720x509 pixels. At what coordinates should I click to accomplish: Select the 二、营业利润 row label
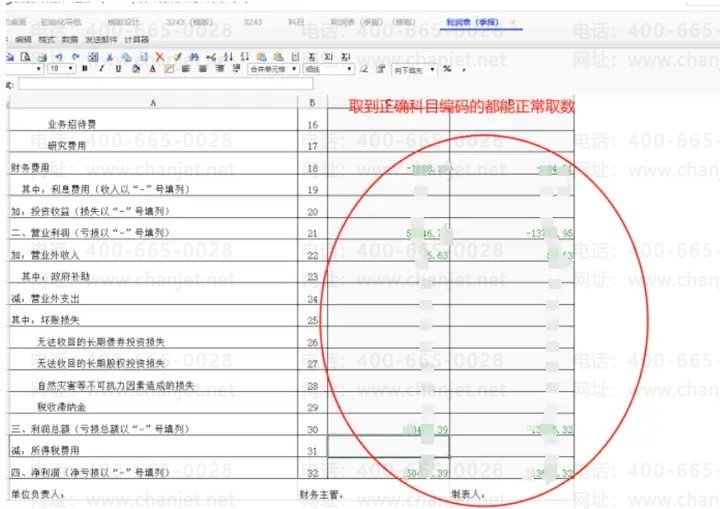tap(90, 233)
